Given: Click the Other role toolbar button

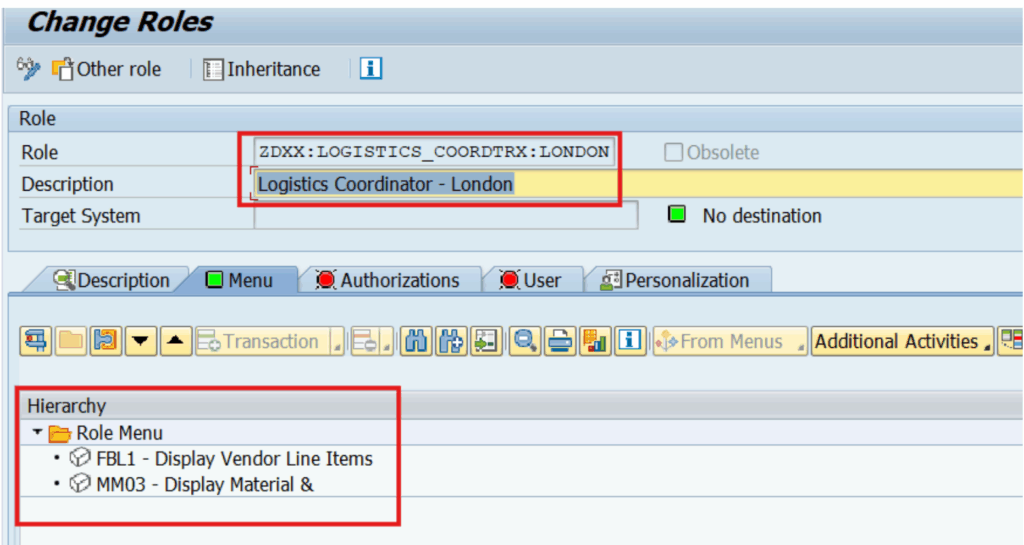Looking at the screenshot, I should pos(106,69).
